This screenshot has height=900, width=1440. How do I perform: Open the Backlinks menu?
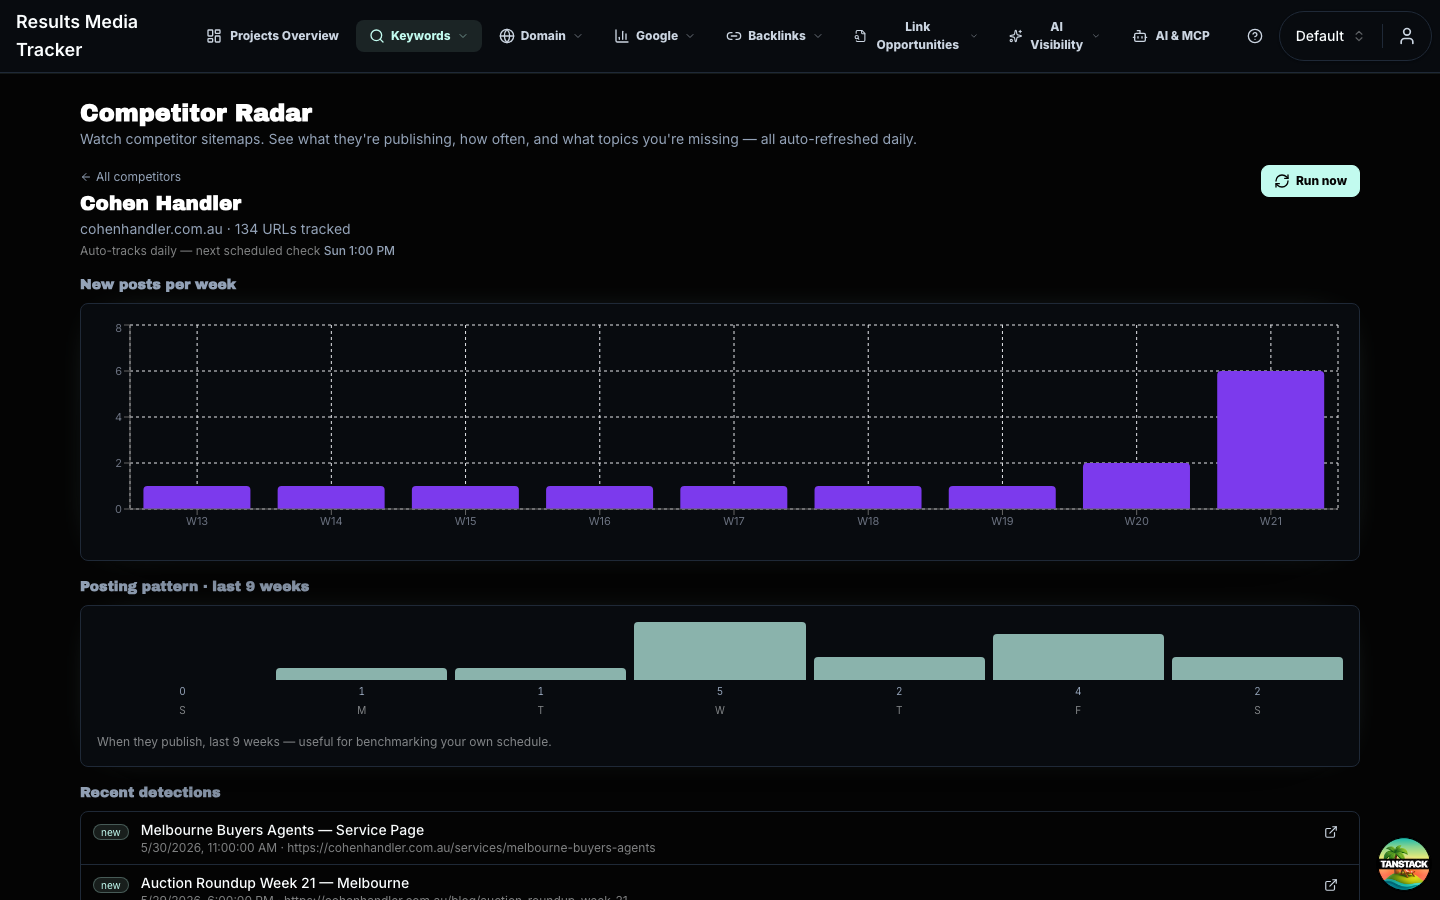(x=774, y=36)
